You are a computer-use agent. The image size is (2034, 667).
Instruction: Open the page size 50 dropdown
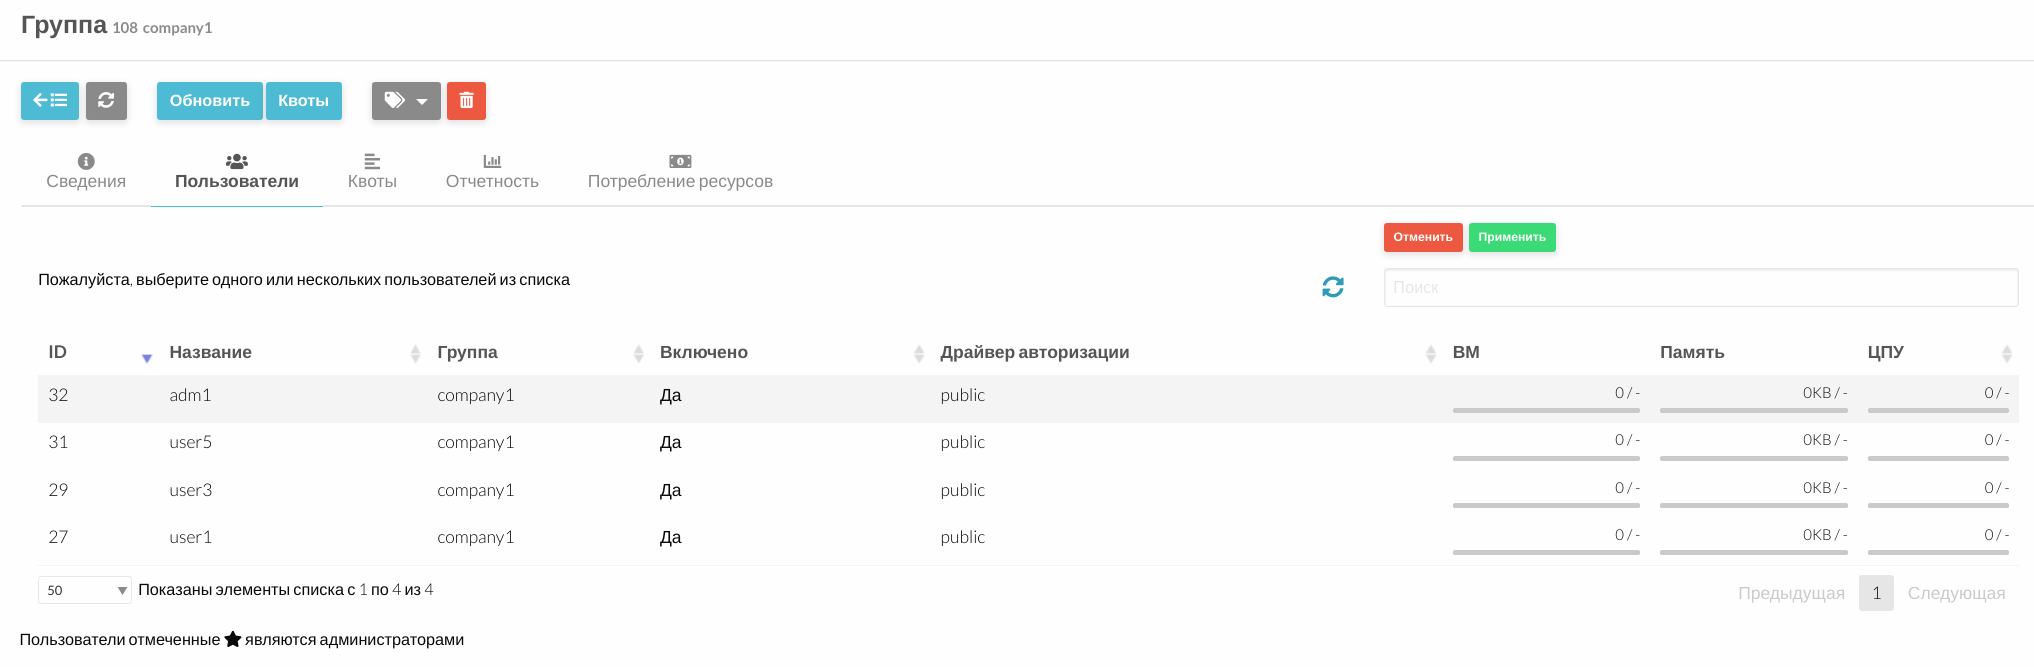85,590
